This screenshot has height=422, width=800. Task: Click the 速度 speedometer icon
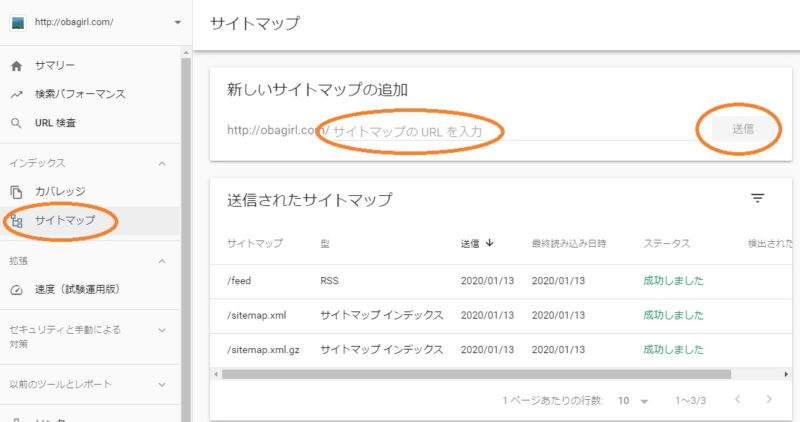click(x=16, y=290)
